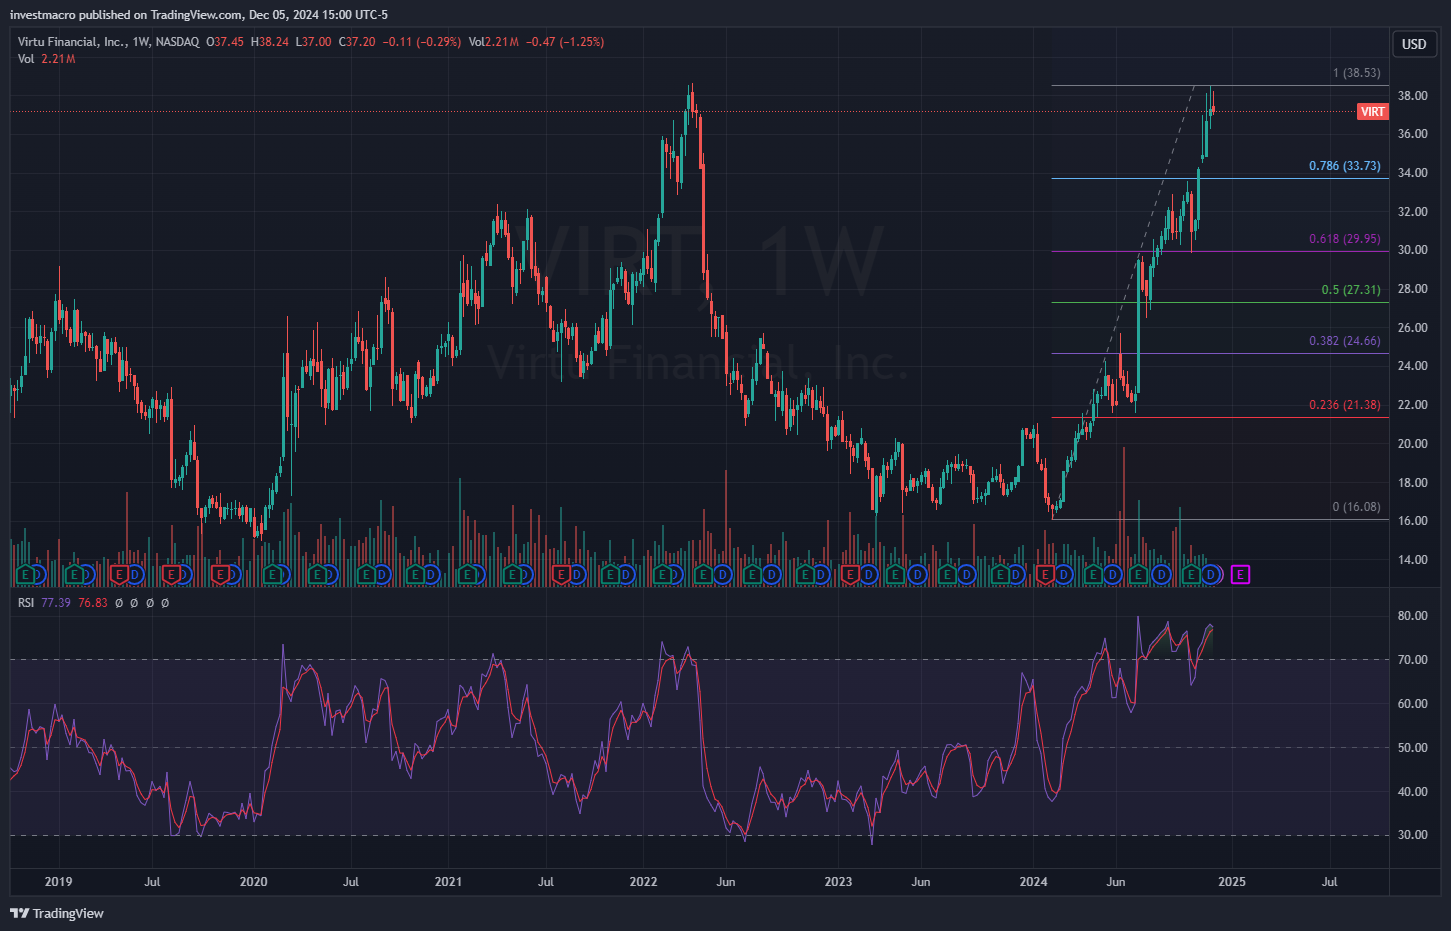Select the Fibonacci 0.618 (29.95) level label
Viewport: 1451px width, 931px height.
1345,239
